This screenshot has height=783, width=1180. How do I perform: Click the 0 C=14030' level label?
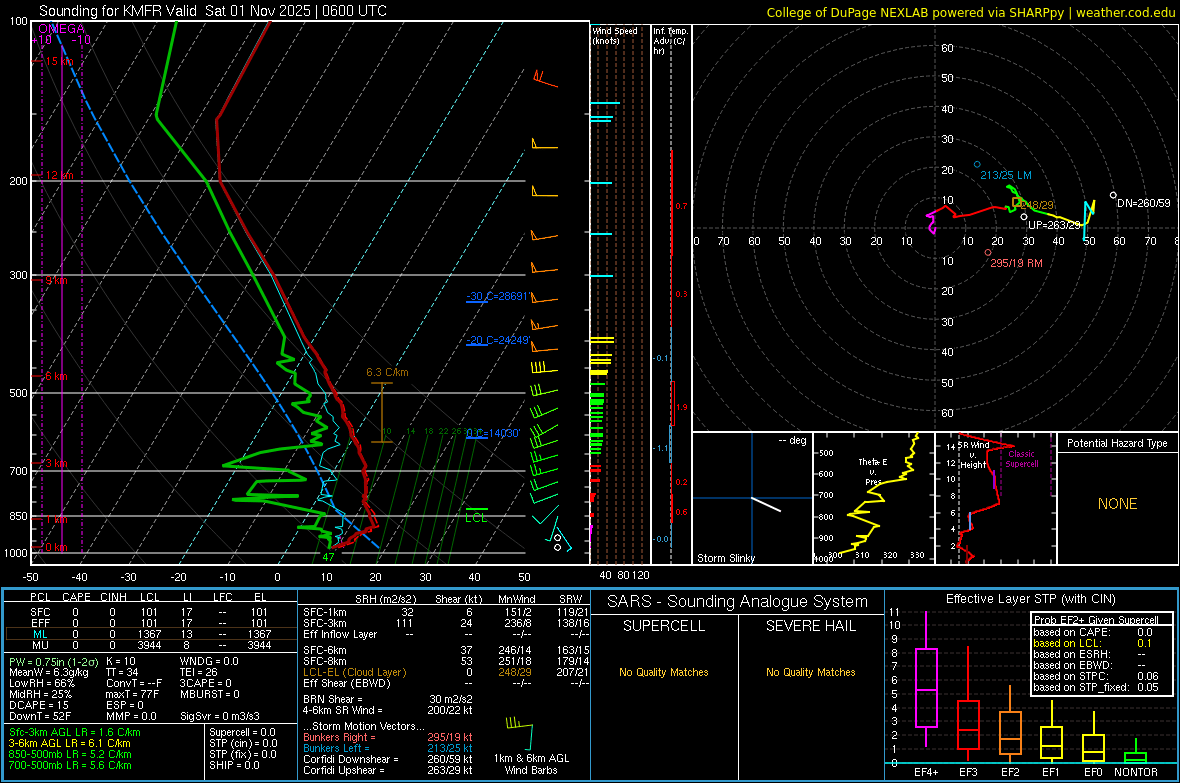coord(493,433)
